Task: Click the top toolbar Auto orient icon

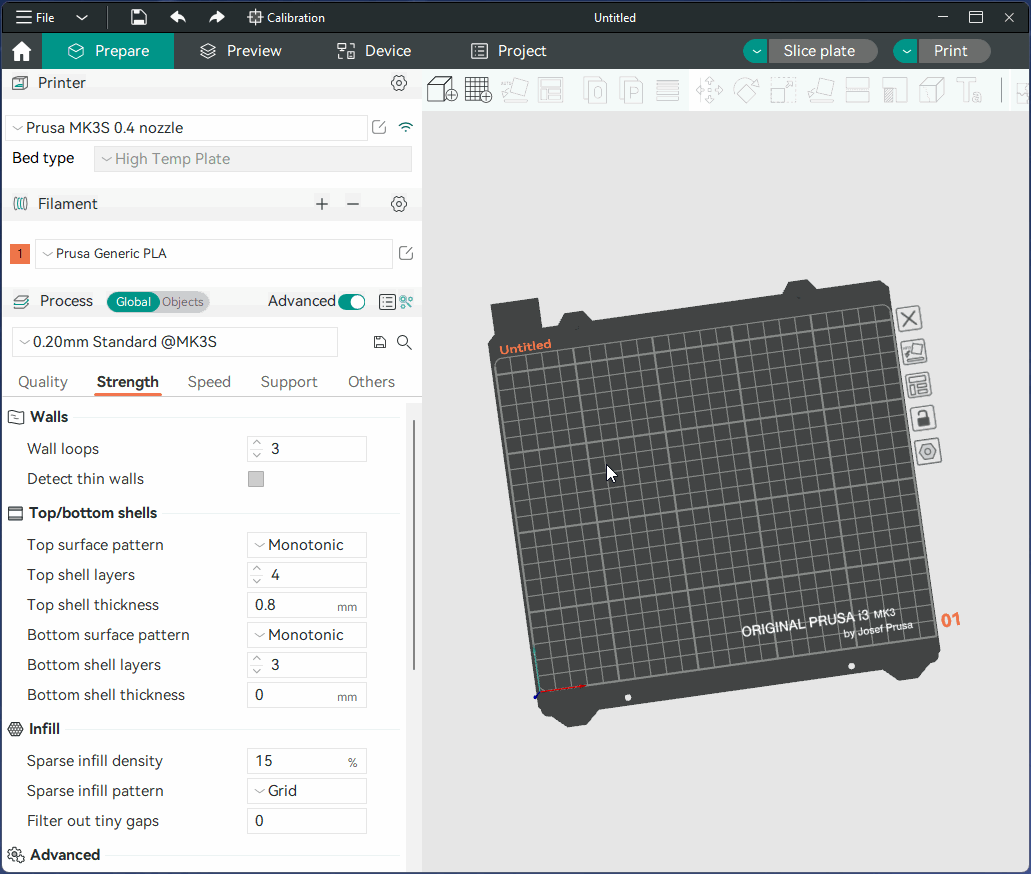Action: (x=515, y=89)
